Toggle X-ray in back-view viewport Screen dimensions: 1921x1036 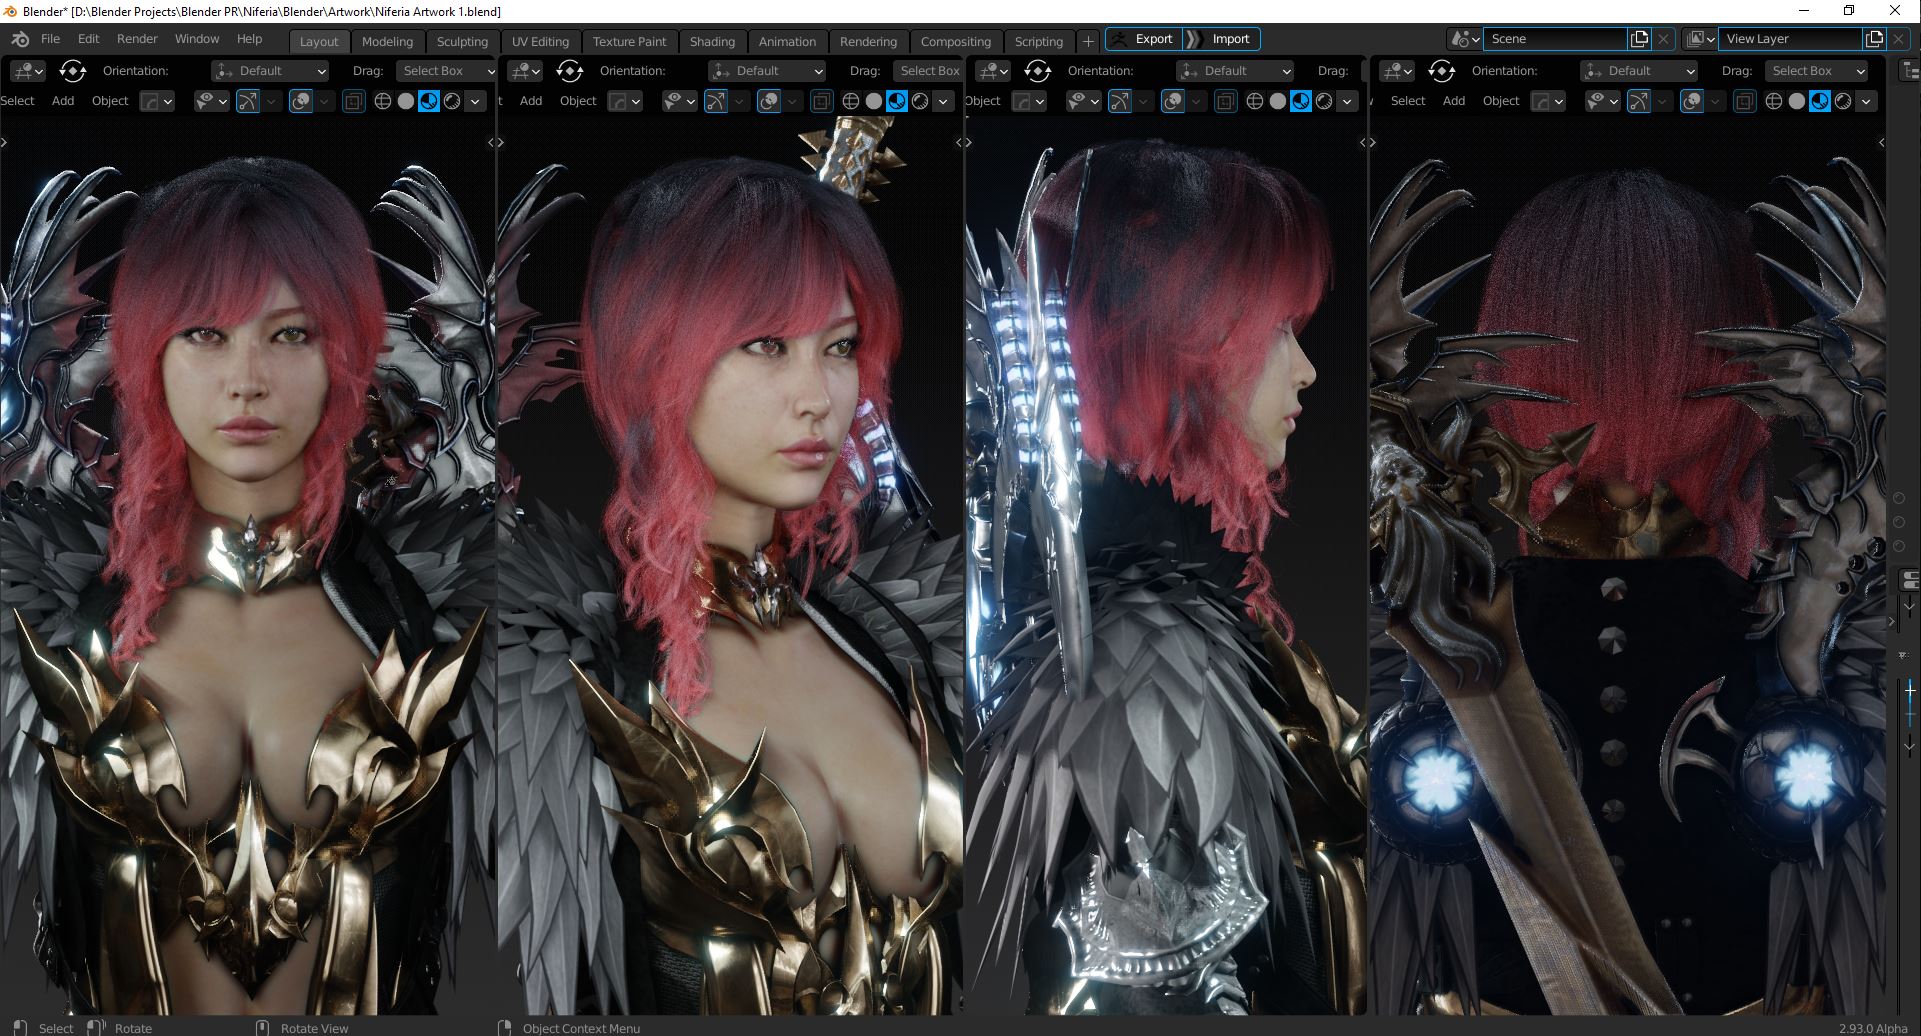(x=1744, y=101)
